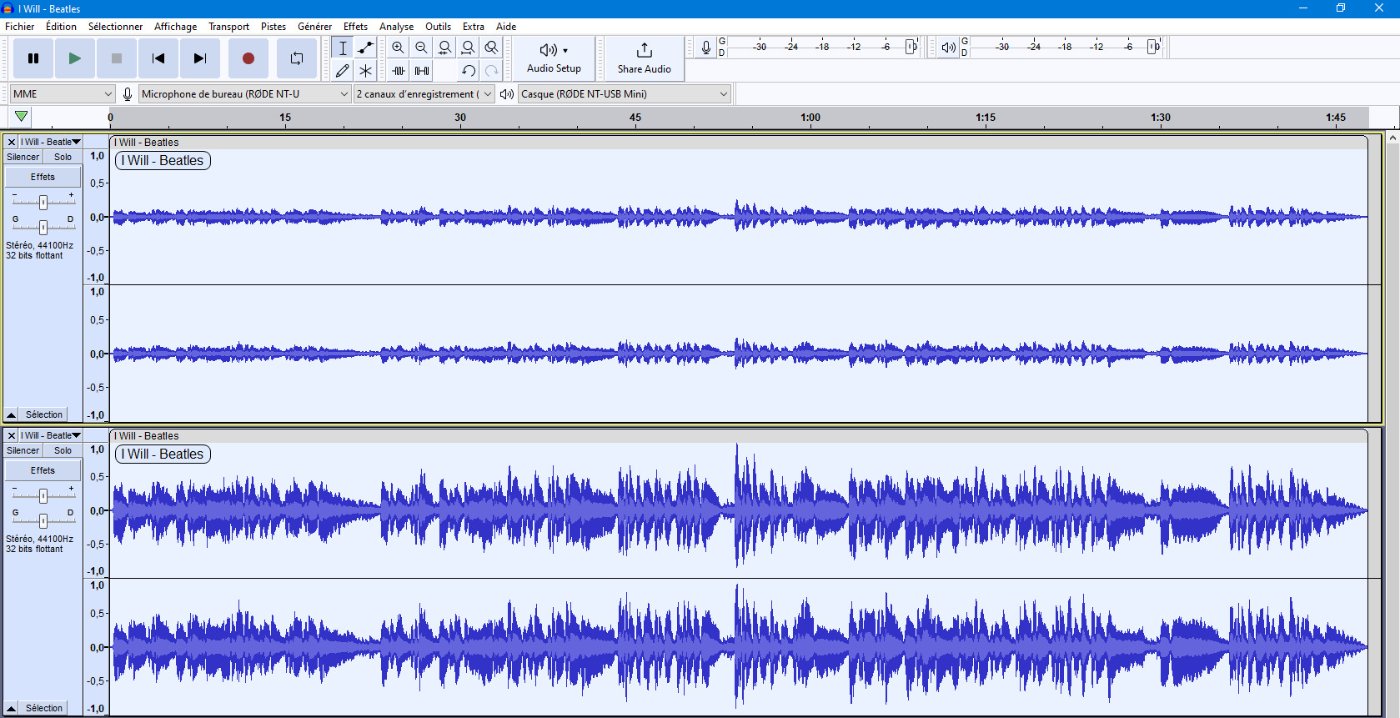Click Effets button on the first track
The width and height of the screenshot is (1400, 718).
(x=43, y=176)
